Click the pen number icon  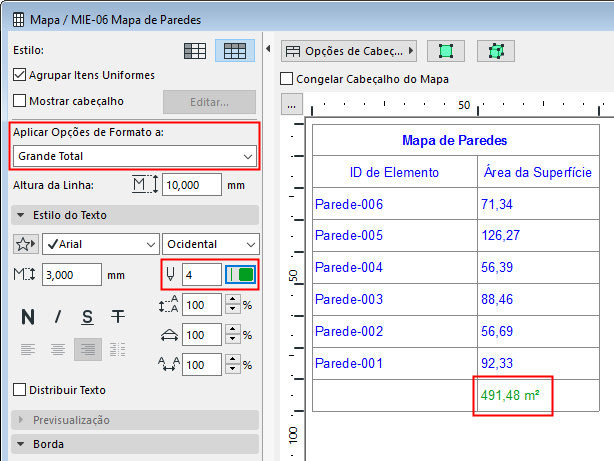170,274
